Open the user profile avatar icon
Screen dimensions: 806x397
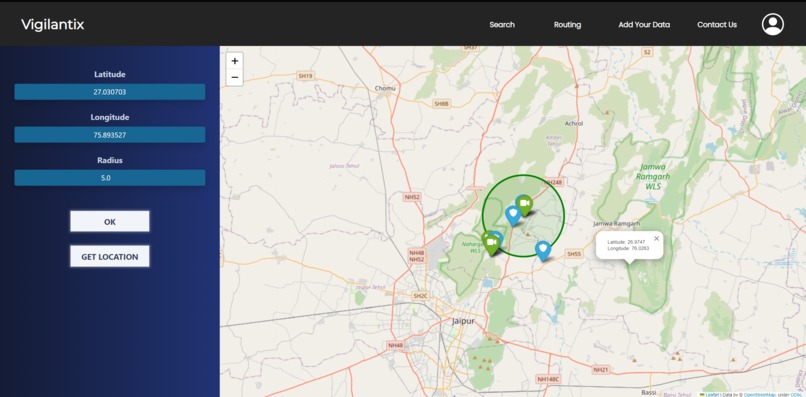[773, 24]
